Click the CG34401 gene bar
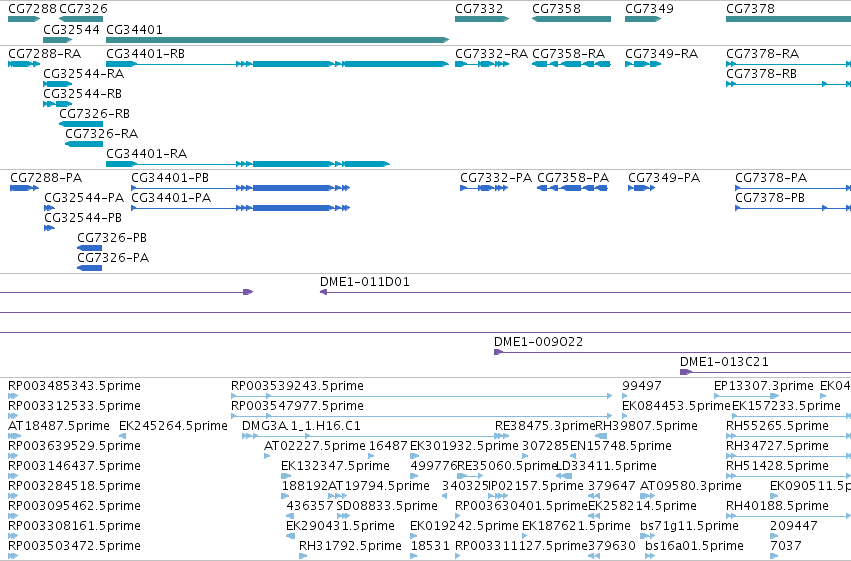The height and width of the screenshot is (561, 851). (x=277, y=40)
